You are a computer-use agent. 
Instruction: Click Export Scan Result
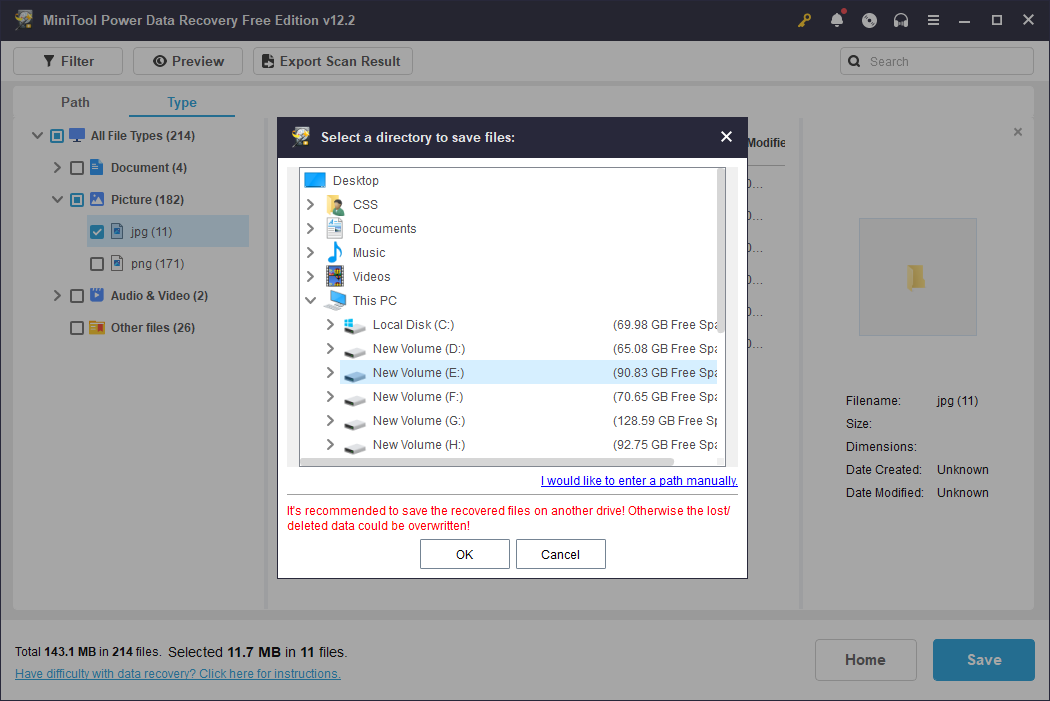pyautogui.click(x=333, y=61)
